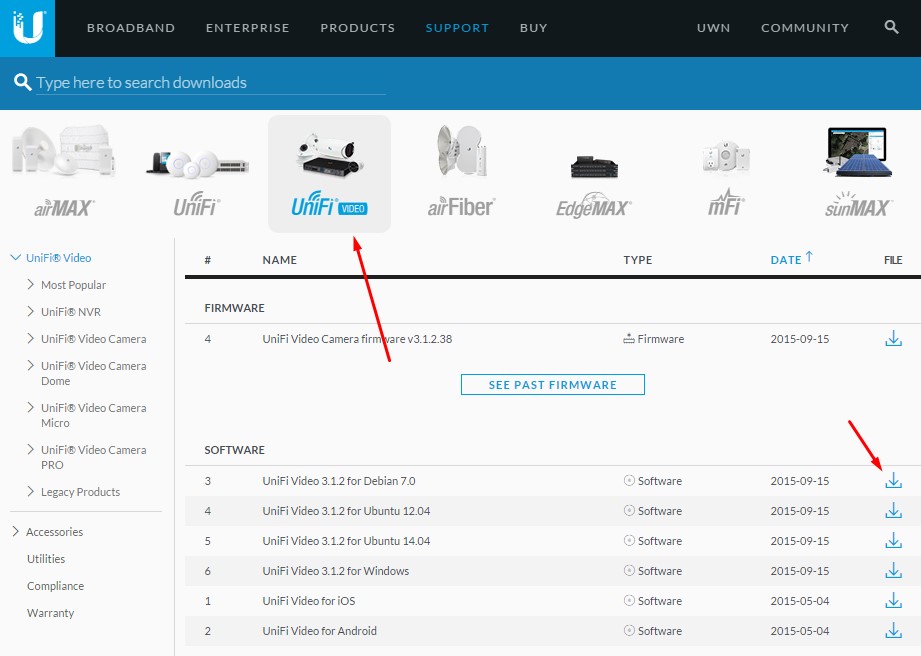This screenshot has width=921, height=656.
Task: Click the SOFTWARE section heading
Action: [x=234, y=450]
